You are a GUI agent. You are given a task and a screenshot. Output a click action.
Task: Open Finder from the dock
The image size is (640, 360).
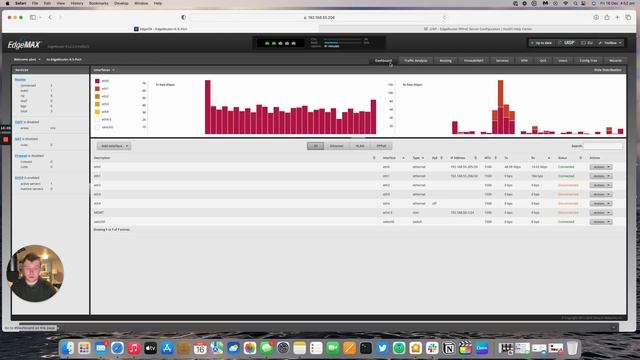click(68, 348)
